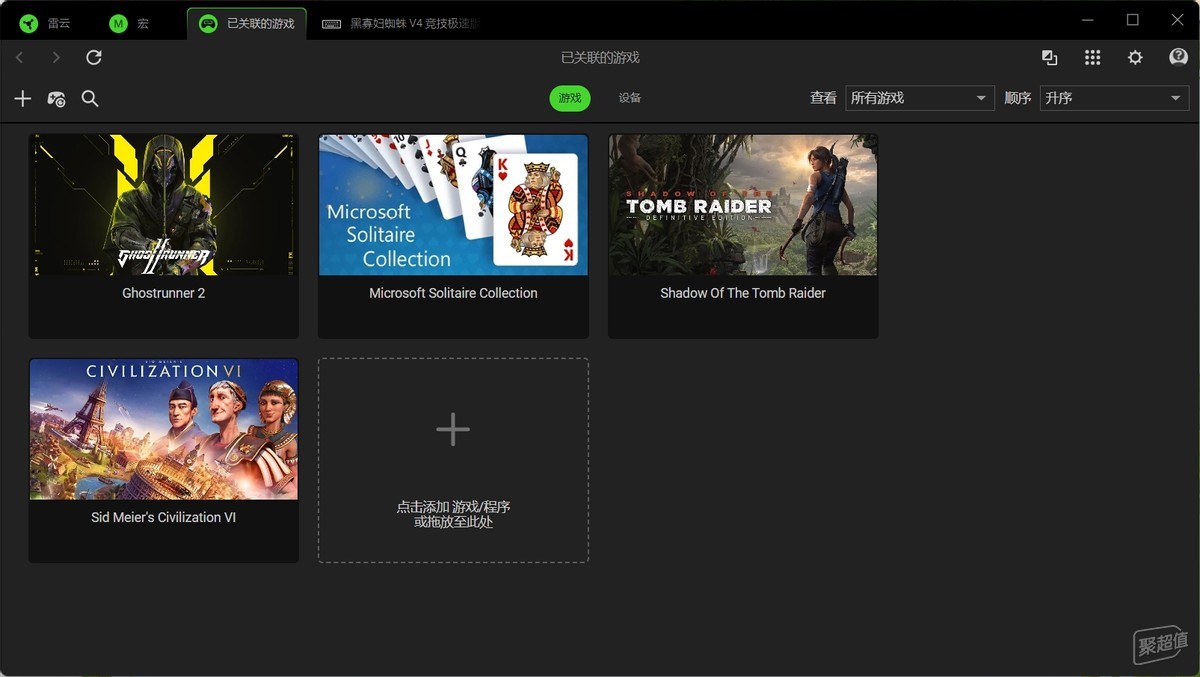This screenshot has height=677, width=1200.
Task: Select the 已关联的游戏 tab
Action: click(x=247, y=23)
